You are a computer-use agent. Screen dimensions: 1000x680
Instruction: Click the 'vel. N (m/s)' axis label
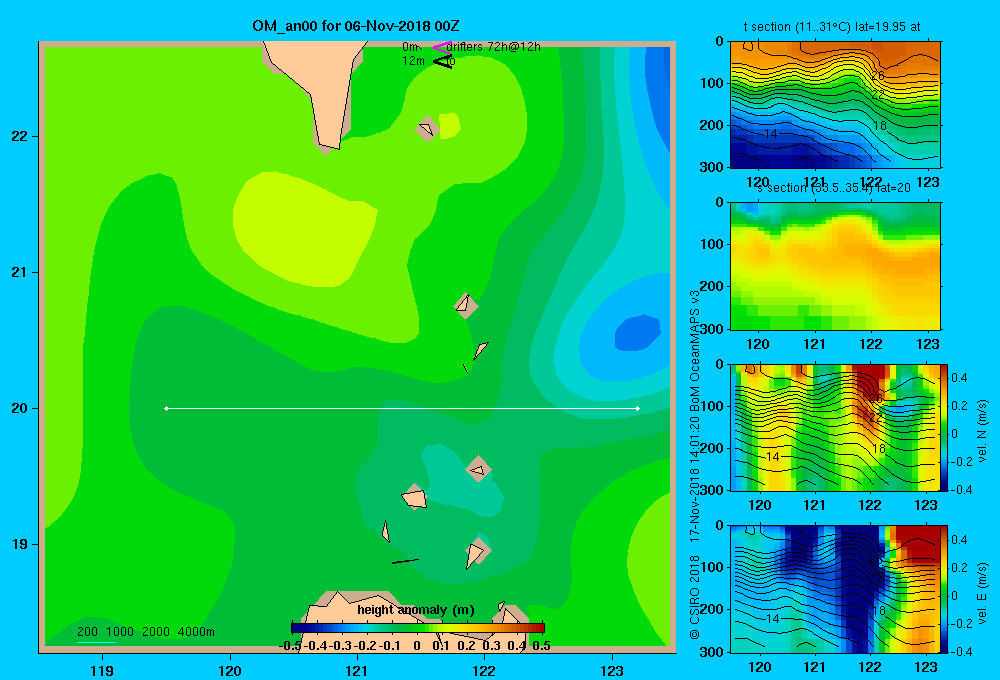coord(983,431)
